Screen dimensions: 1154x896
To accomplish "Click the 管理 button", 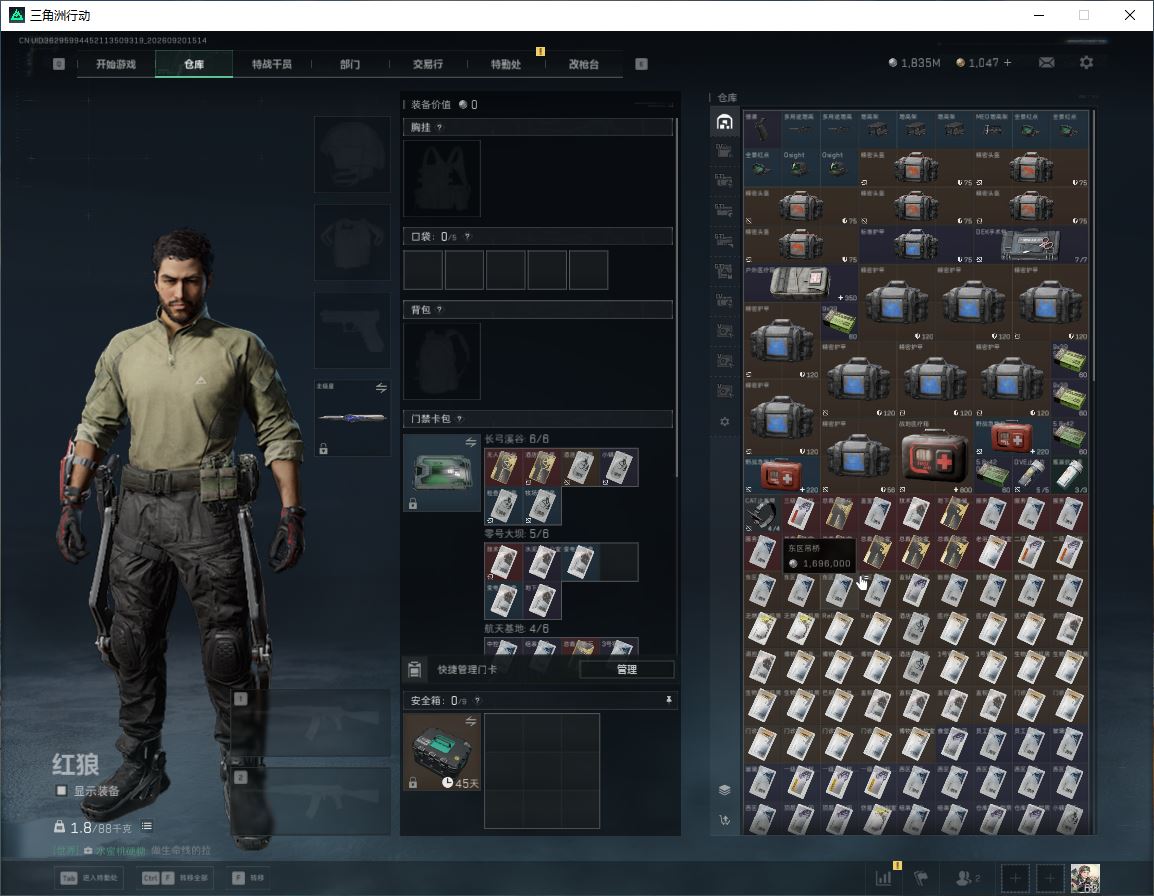I will [x=626, y=669].
